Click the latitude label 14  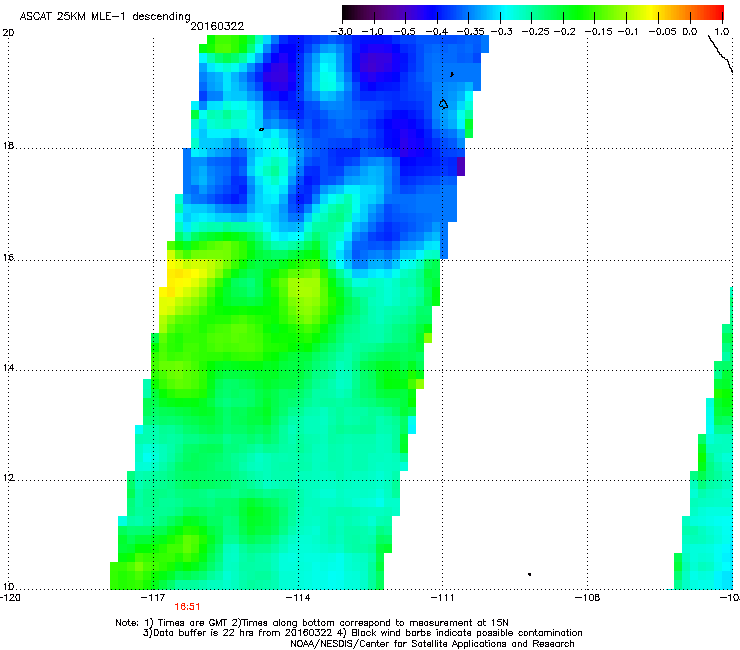8,368
